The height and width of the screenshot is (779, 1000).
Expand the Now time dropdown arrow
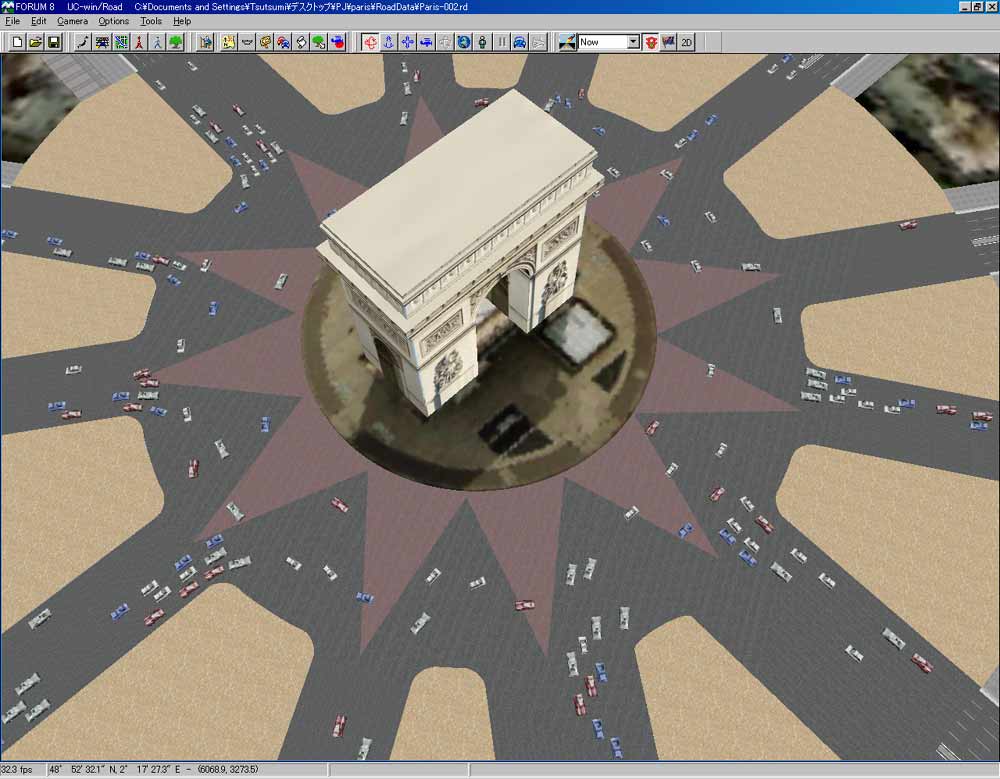633,42
